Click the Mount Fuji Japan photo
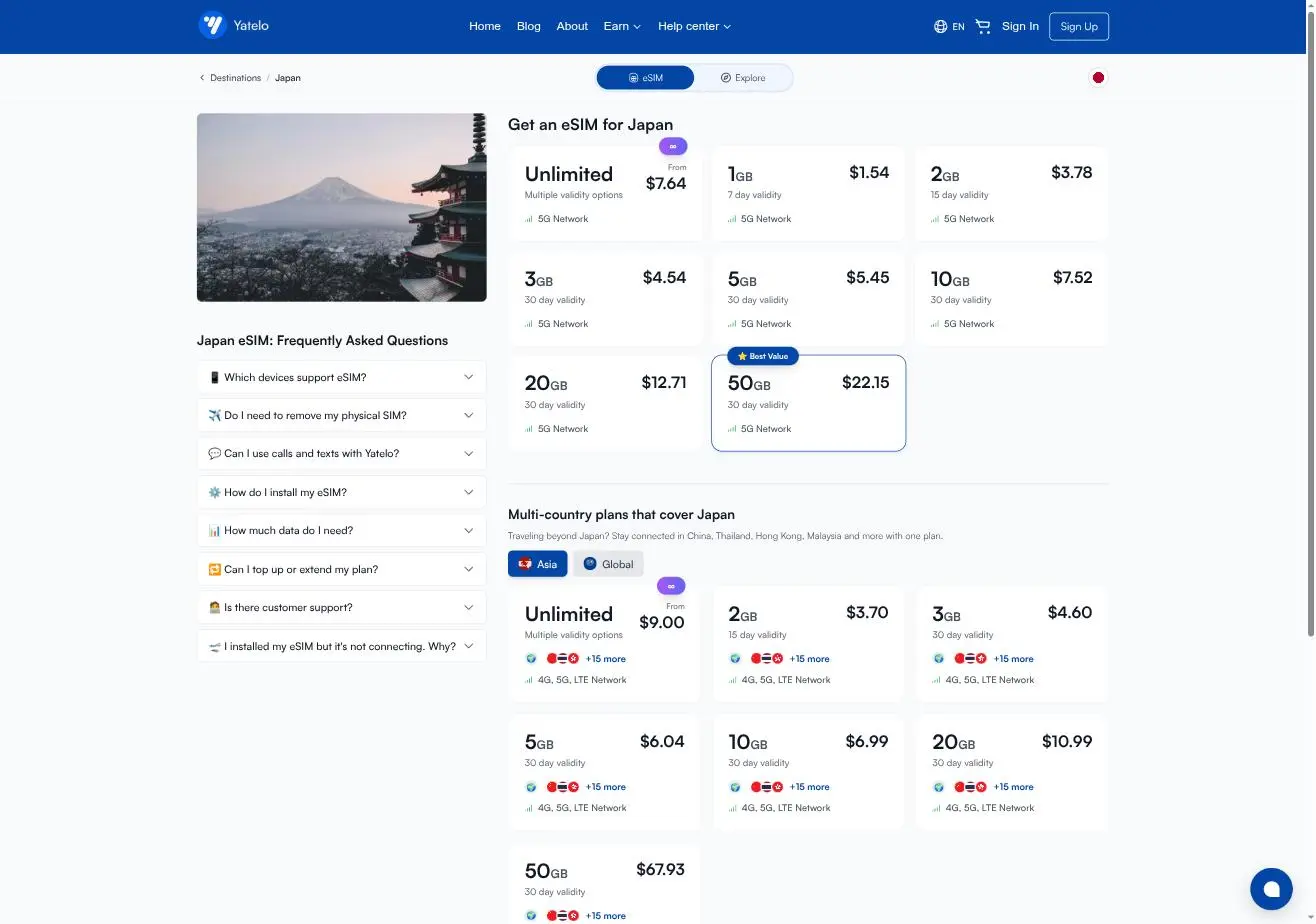This screenshot has width=1316, height=924. (341, 207)
